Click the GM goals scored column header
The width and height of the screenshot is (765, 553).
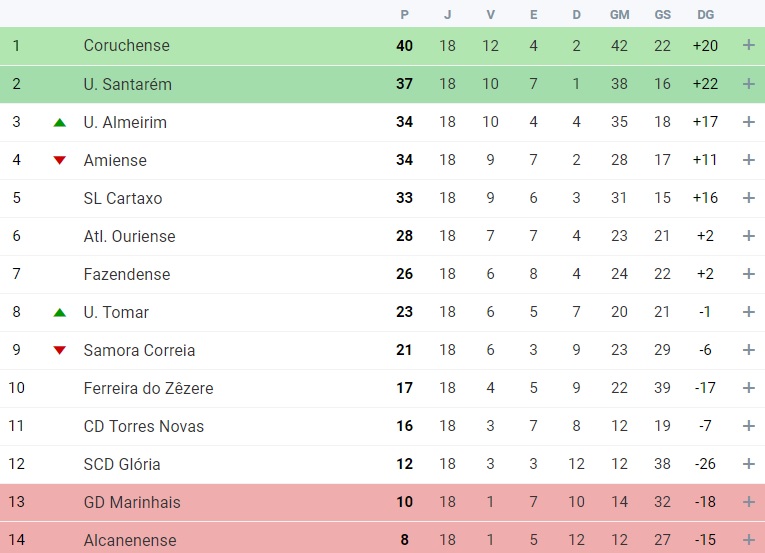[x=620, y=15]
